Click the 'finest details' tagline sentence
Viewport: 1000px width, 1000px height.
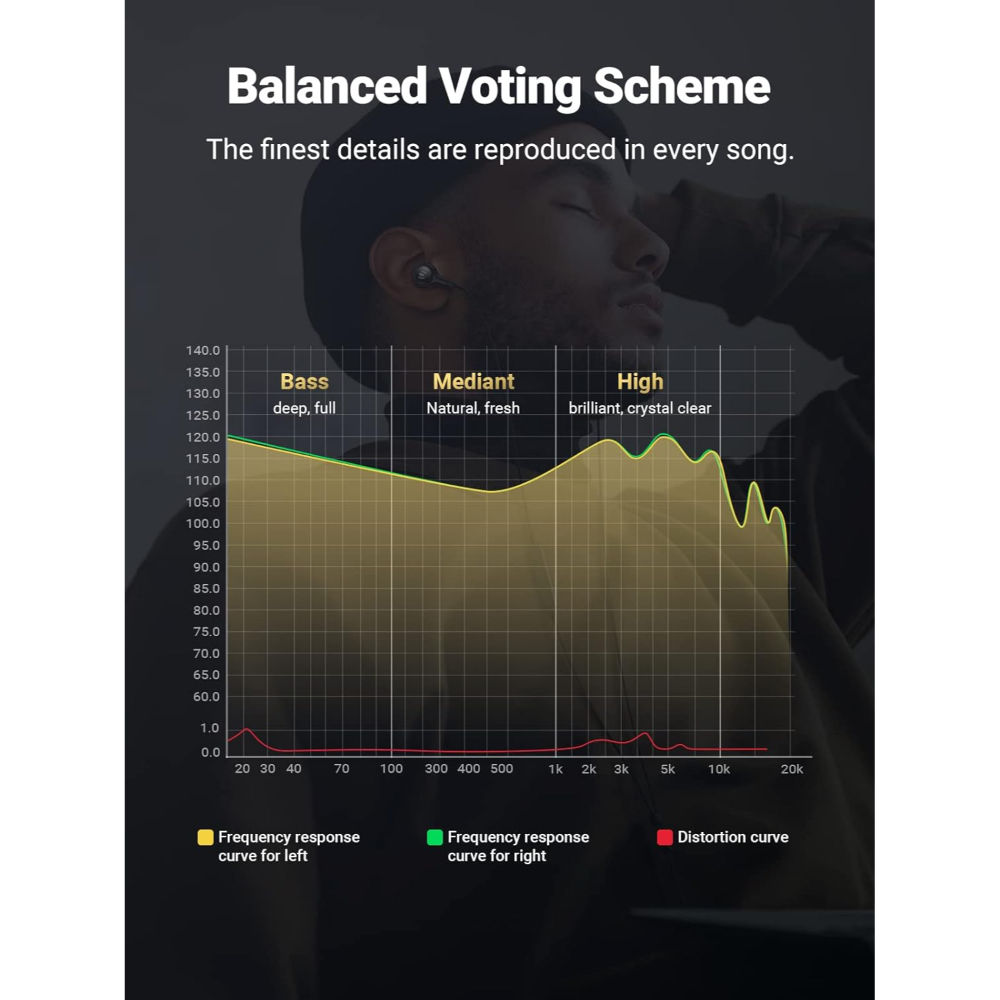500,150
